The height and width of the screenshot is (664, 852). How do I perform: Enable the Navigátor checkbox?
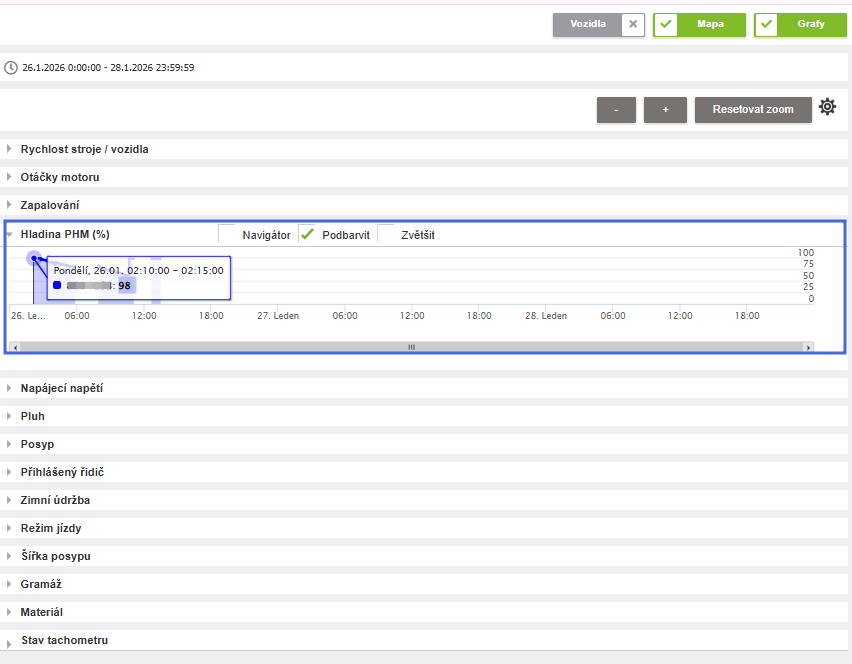(227, 234)
